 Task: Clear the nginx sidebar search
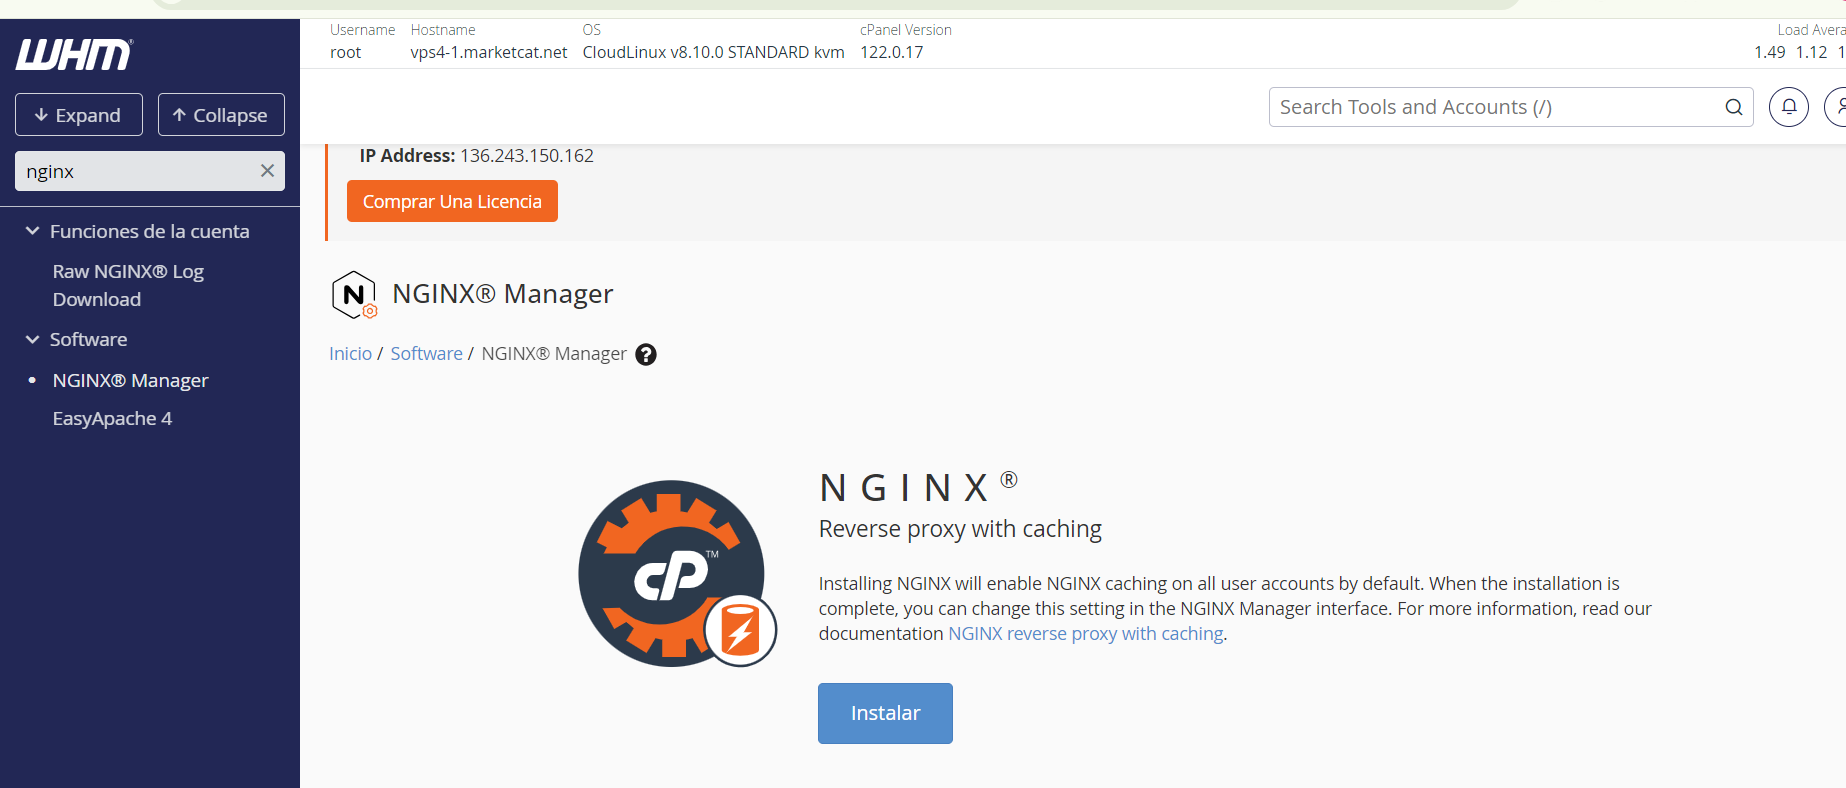[267, 171]
